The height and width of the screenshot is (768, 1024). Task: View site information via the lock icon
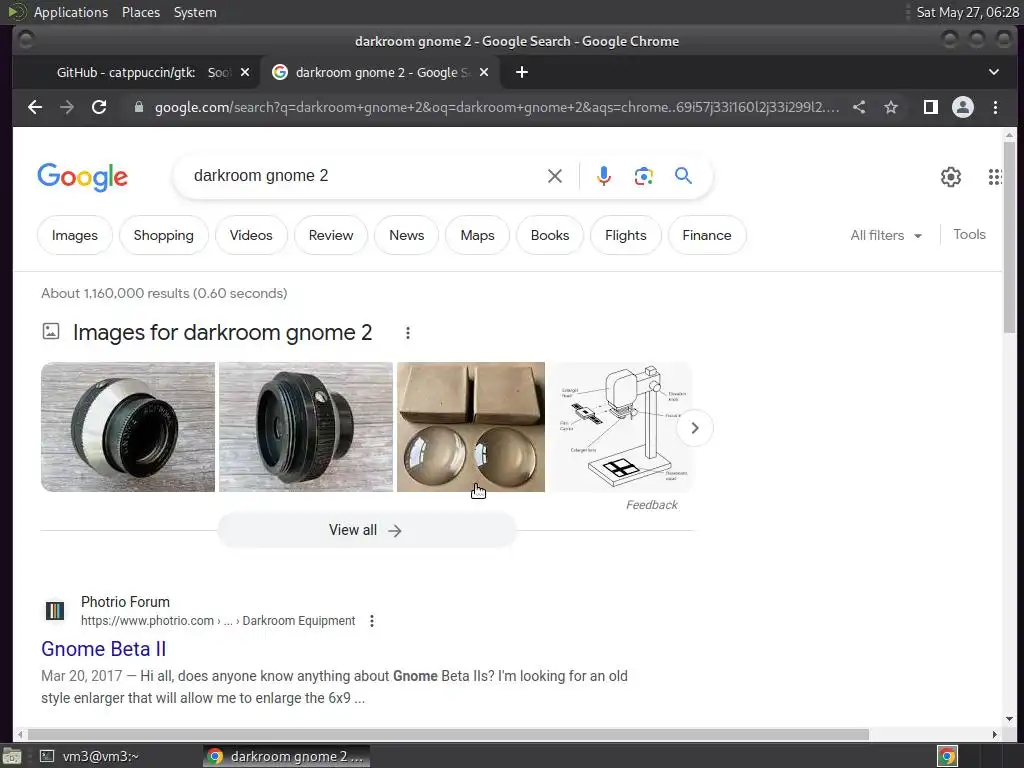pyautogui.click(x=138, y=107)
